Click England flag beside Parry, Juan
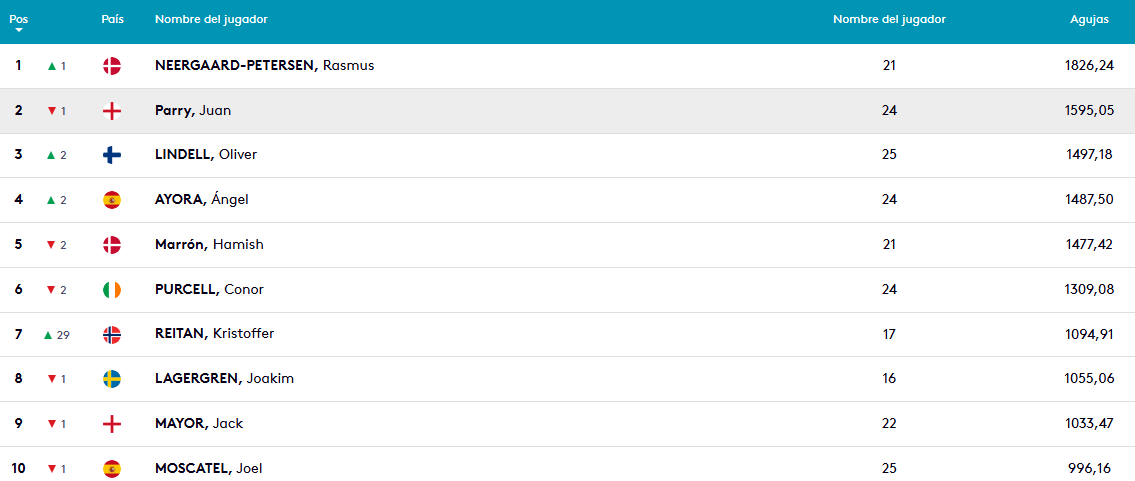 112,111
